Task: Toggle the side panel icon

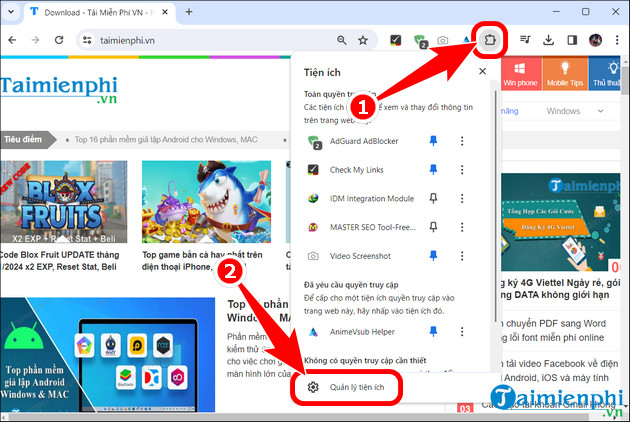Action: click(x=572, y=40)
